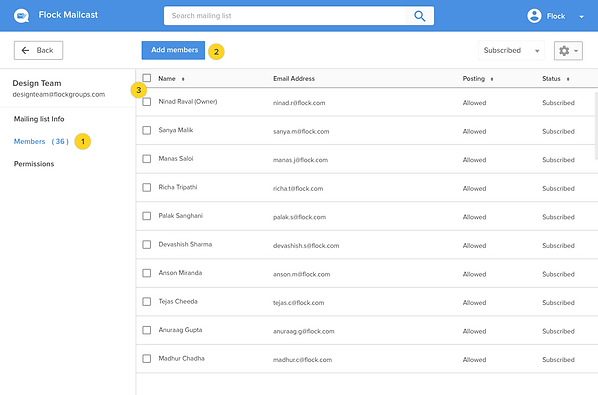Tick the checkbox beside Madhur Chadha

point(146,358)
